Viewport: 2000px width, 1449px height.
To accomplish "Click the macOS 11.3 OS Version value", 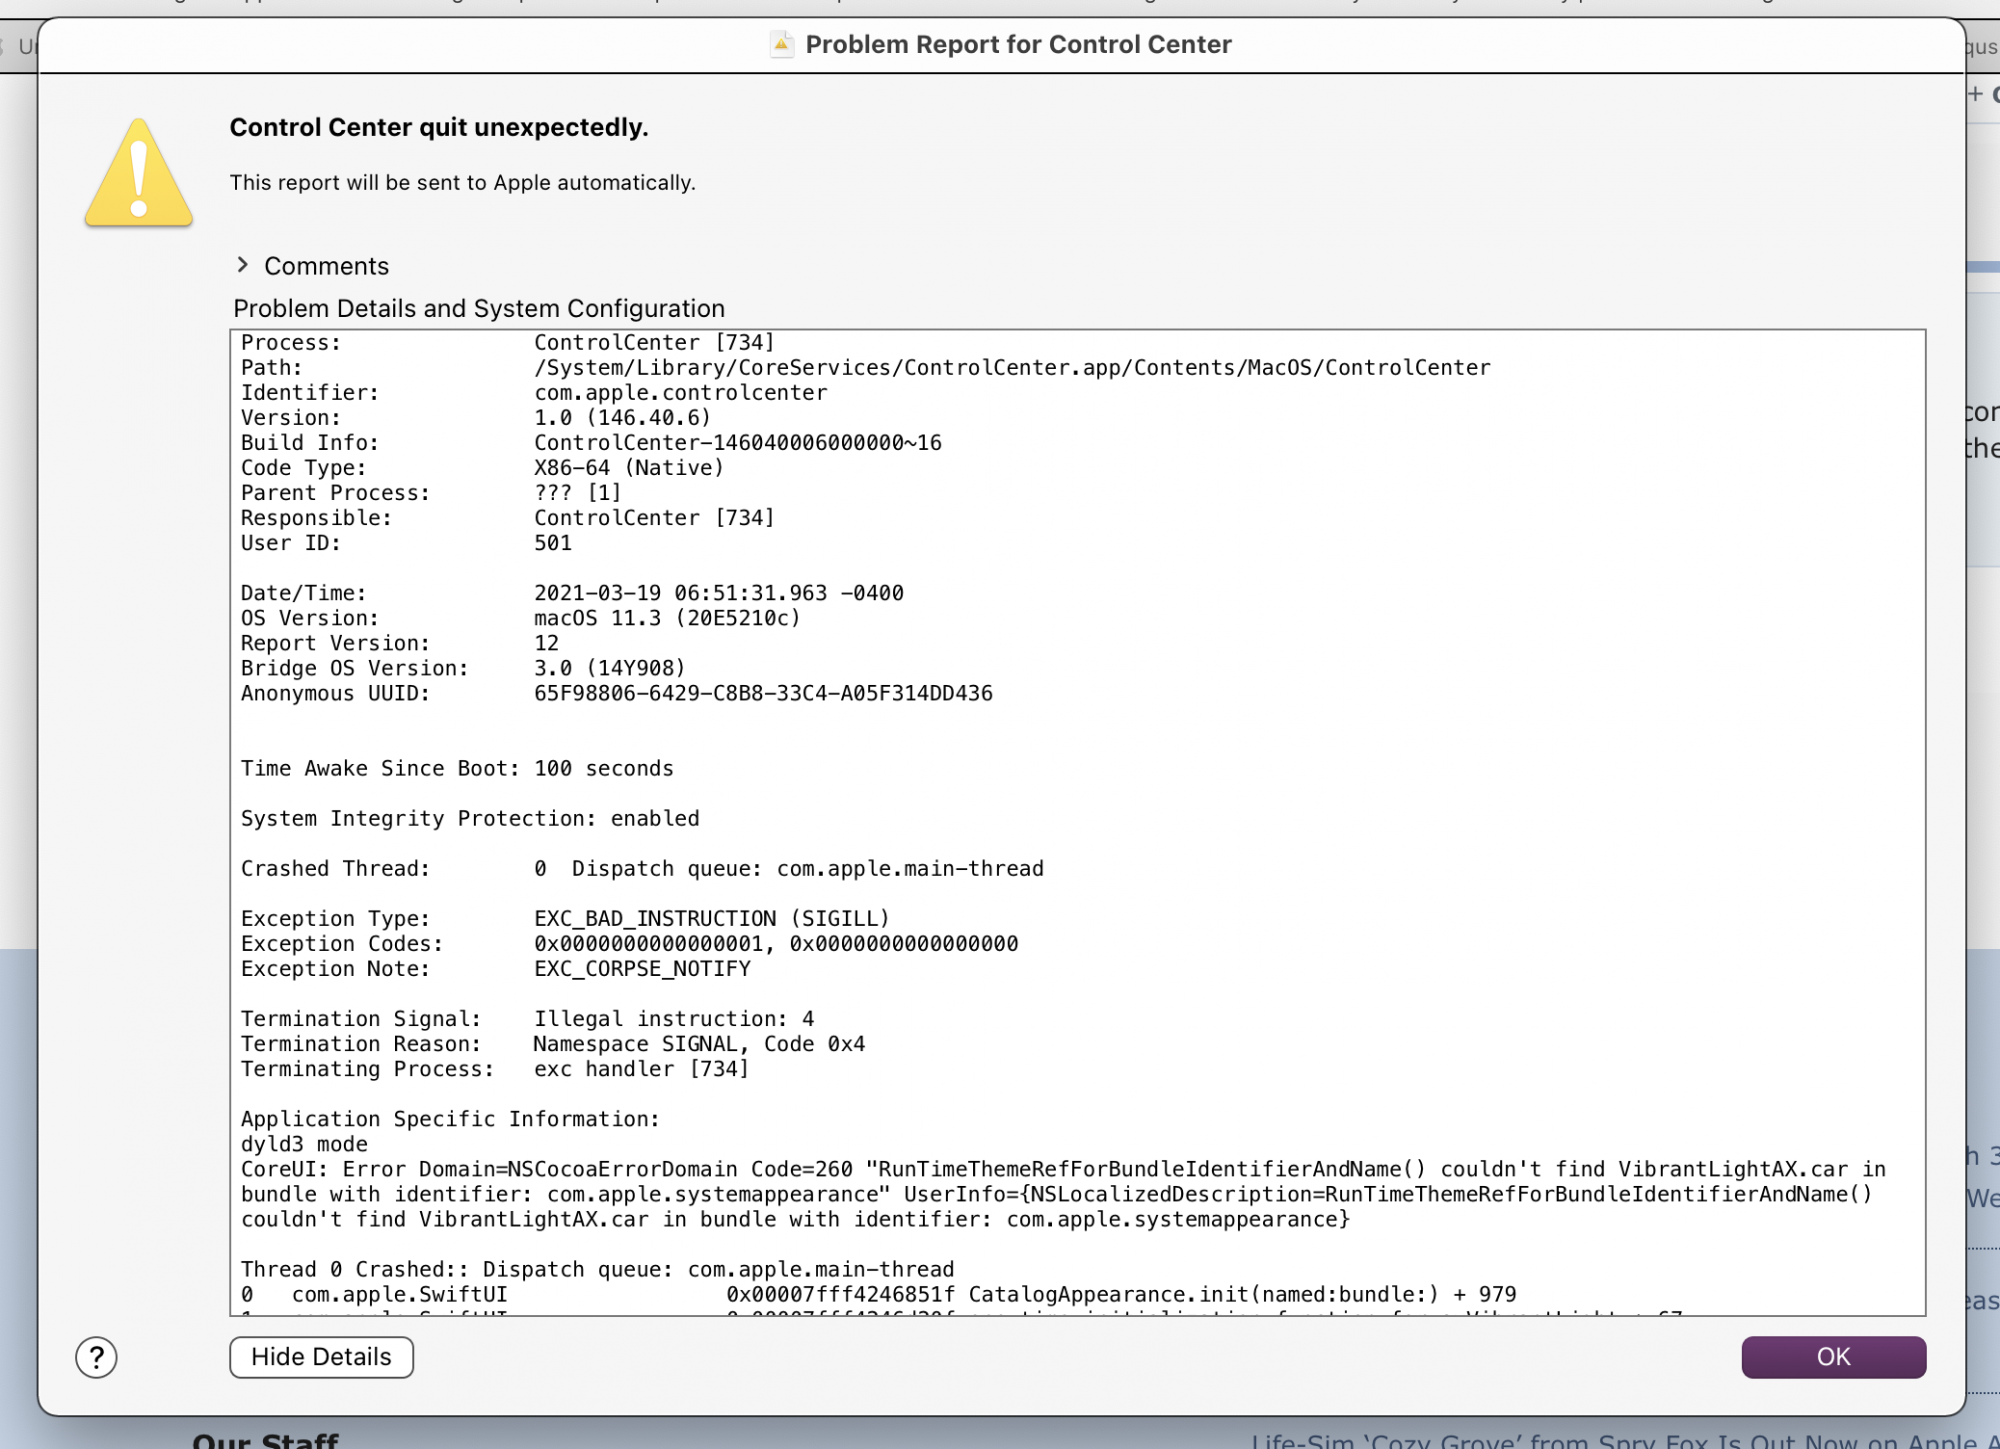I will (x=667, y=618).
